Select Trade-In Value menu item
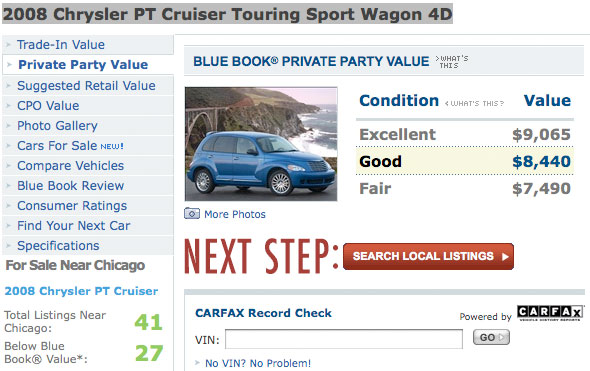The width and height of the screenshot is (590, 371). 61,45
